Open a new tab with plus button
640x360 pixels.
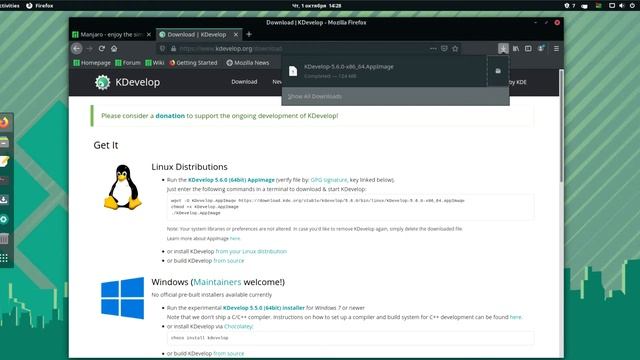(x=249, y=35)
